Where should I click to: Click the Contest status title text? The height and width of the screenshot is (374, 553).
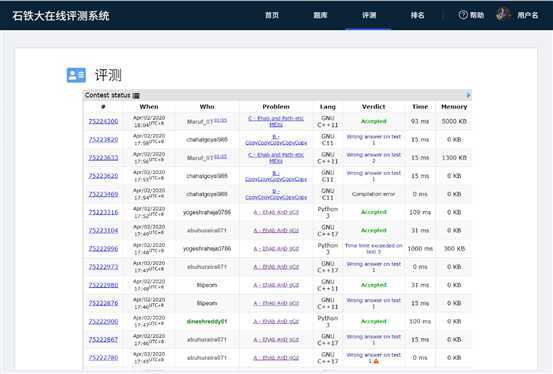pyautogui.click(x=108, y=95)
